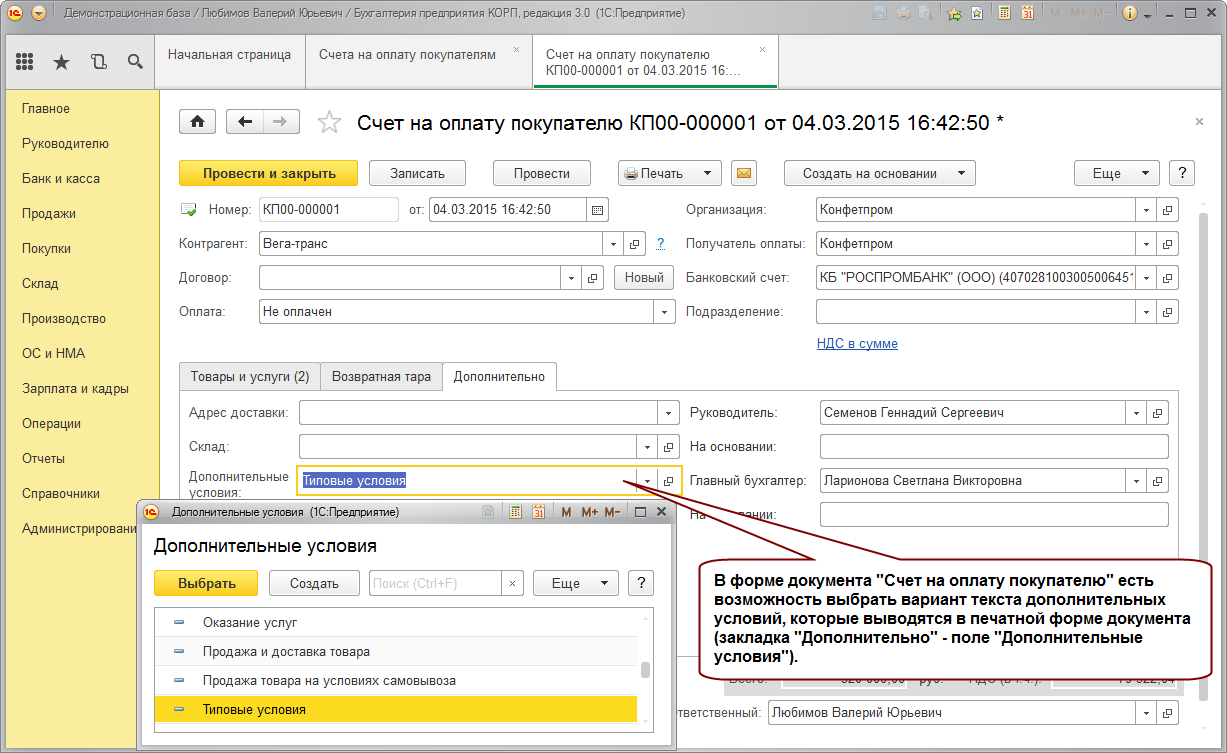Click the НДС в сумме link

pos(857,343)
